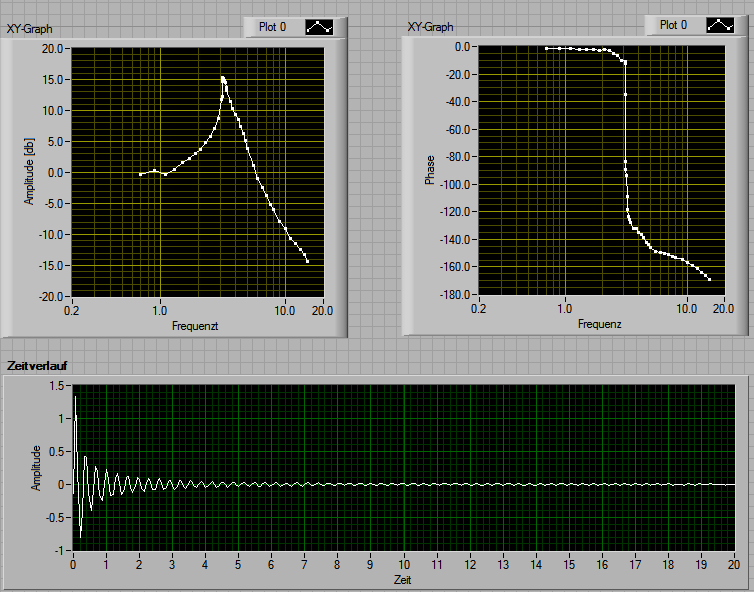
Task: Click the 20.0 maximum value on amplitude y-axis
Action: [x=52, y=49]
